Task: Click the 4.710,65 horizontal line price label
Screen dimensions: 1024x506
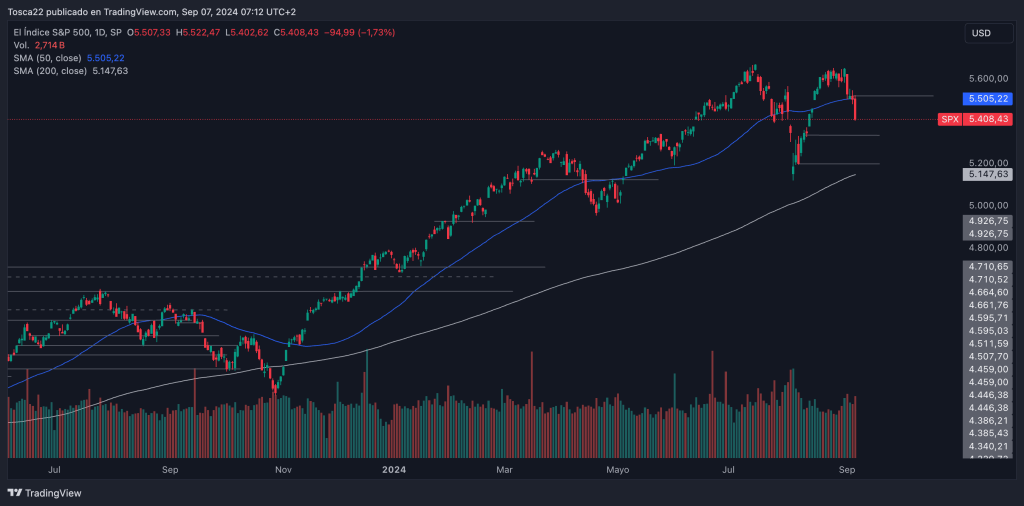Action: pyautogui.click(x=987, y=266)
